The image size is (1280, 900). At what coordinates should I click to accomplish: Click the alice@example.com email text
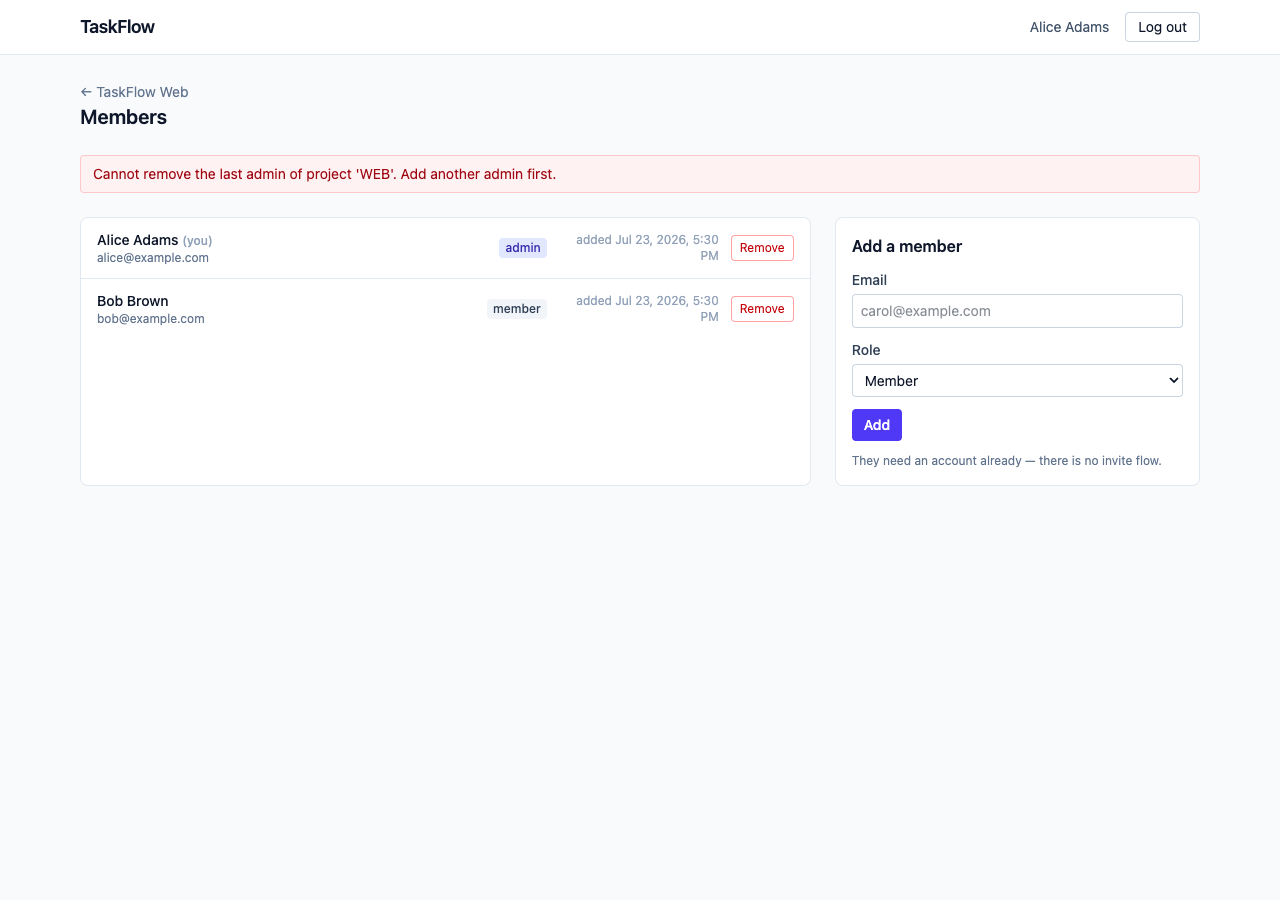click(x=153, y=258)
